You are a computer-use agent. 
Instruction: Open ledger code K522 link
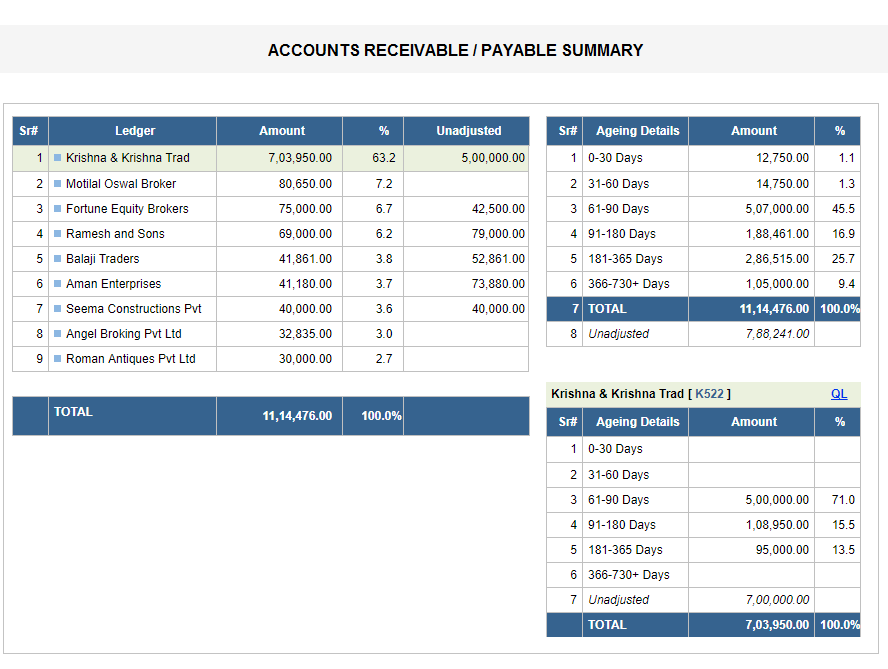709,394
